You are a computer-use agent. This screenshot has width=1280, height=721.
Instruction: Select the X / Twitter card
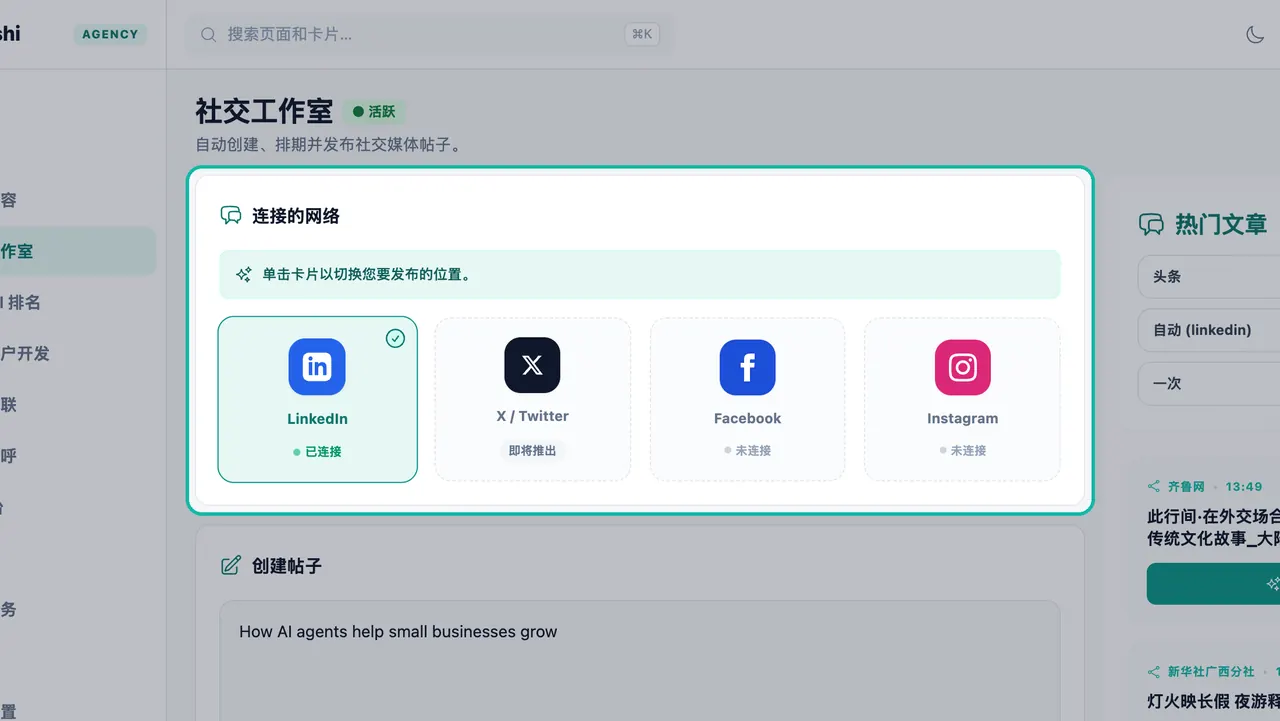(x=532, y=399)
